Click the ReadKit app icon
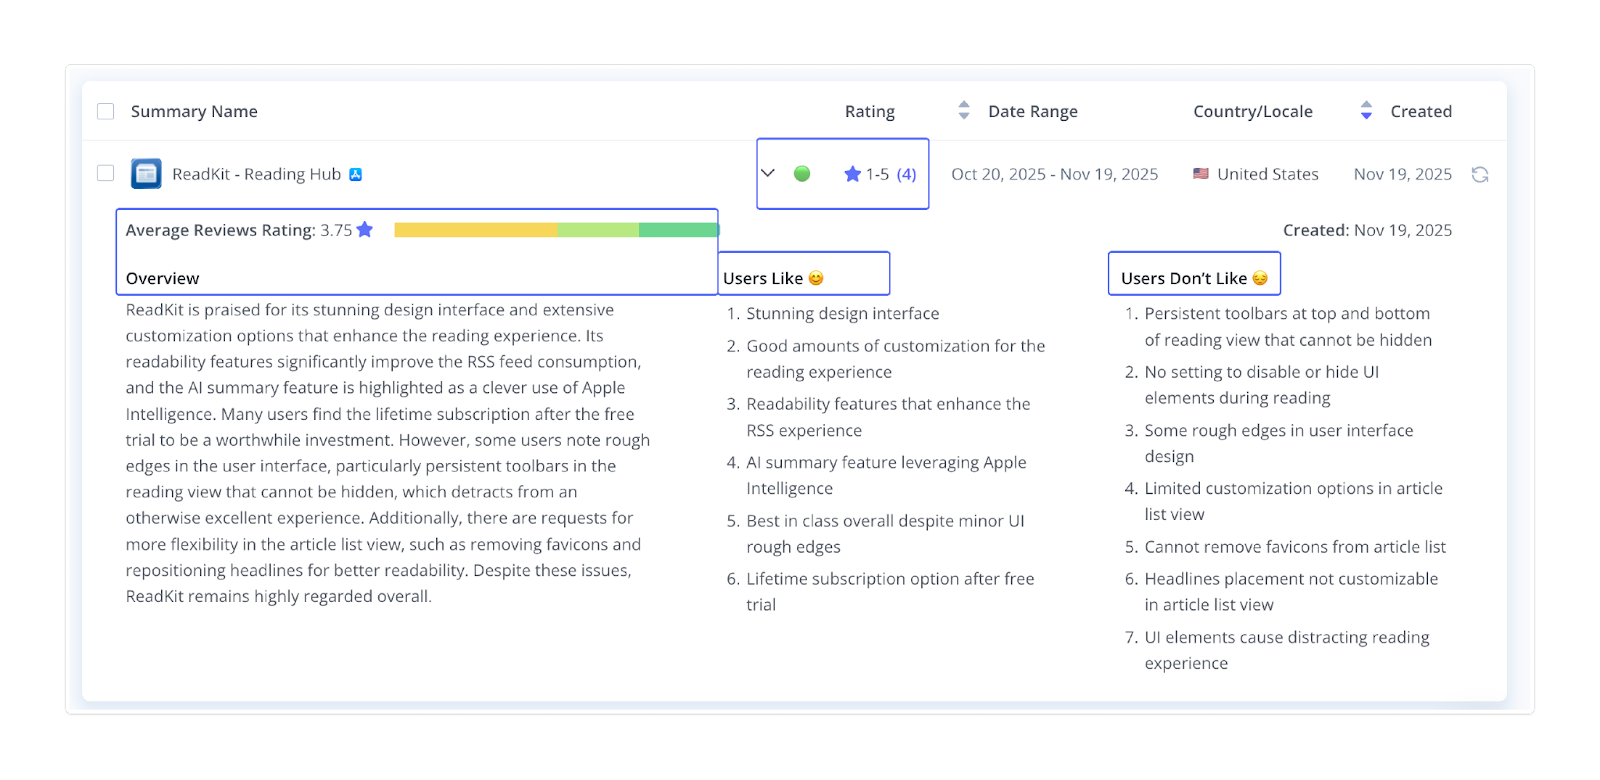Viewport: 1600px width, 780px height. [146, 174]
